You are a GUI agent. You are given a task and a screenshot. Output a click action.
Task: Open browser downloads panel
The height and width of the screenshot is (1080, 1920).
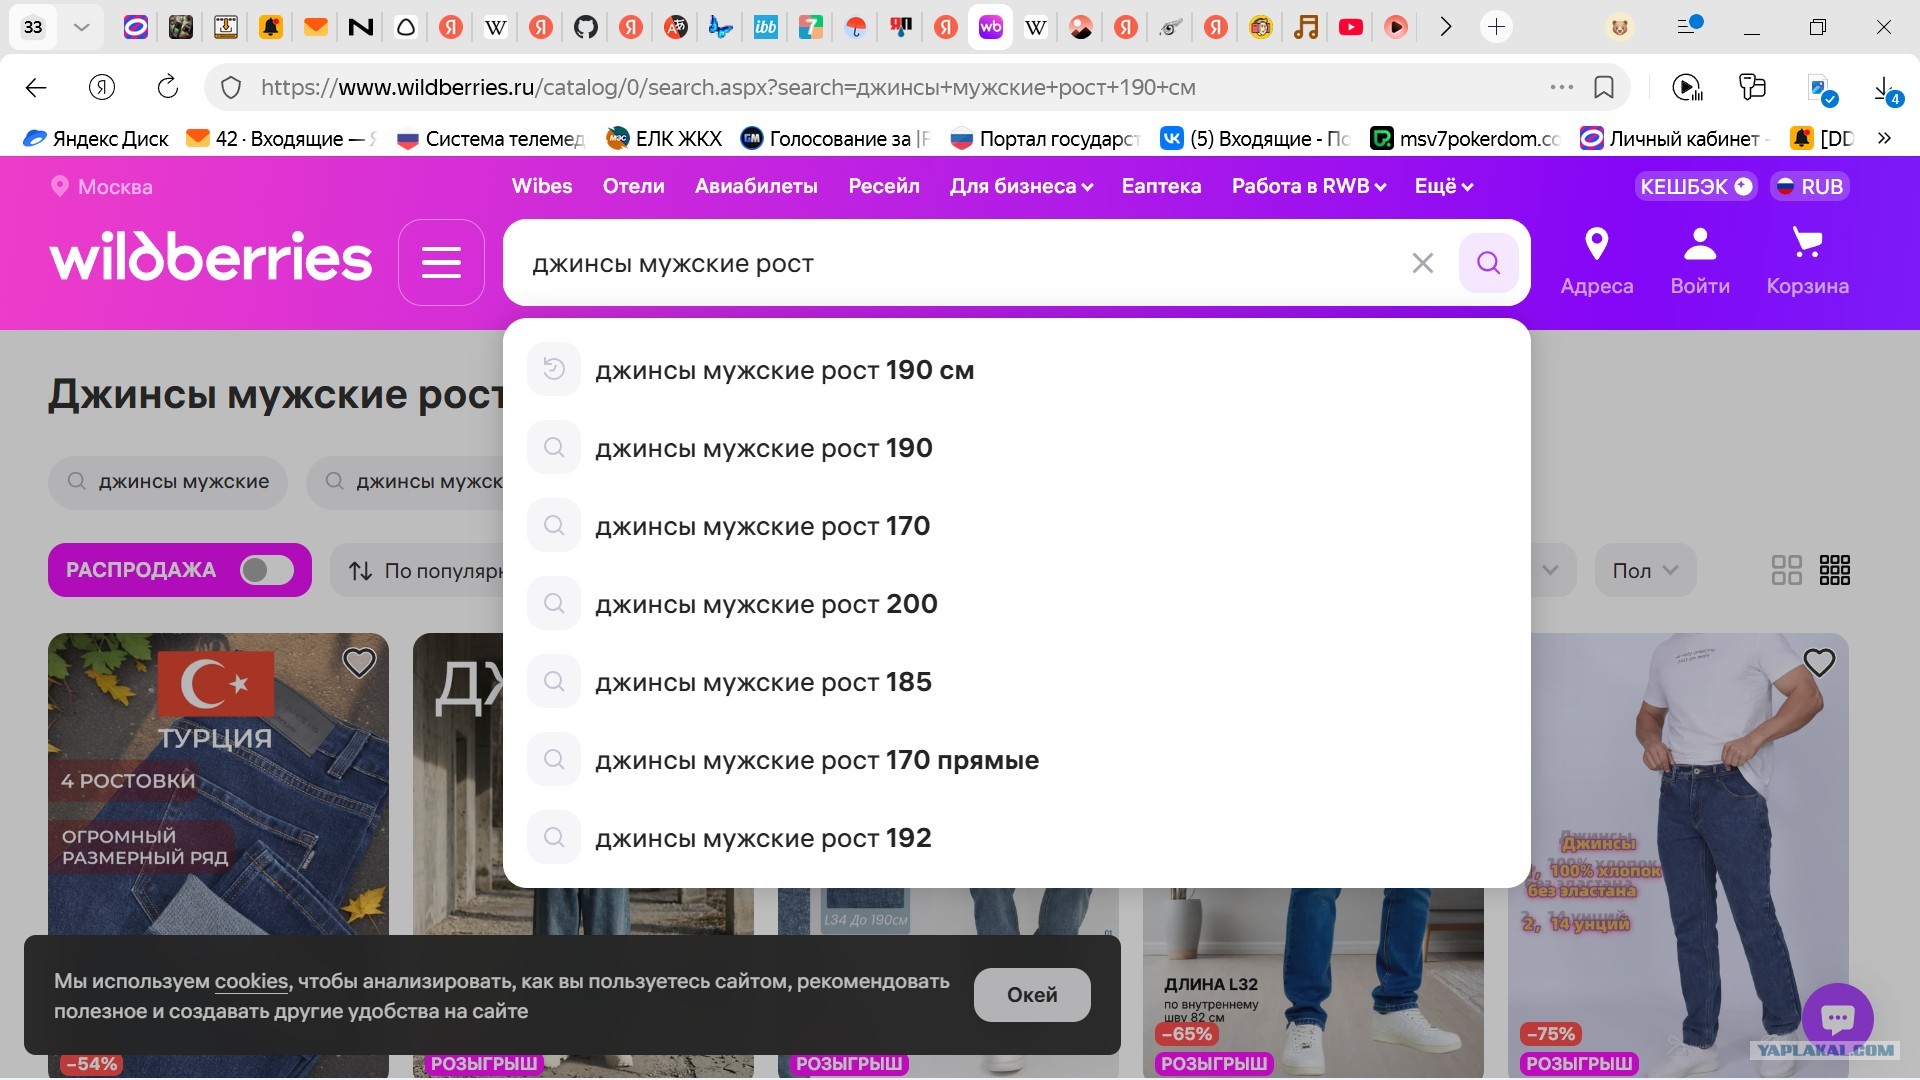click(x=1885, y=89)
